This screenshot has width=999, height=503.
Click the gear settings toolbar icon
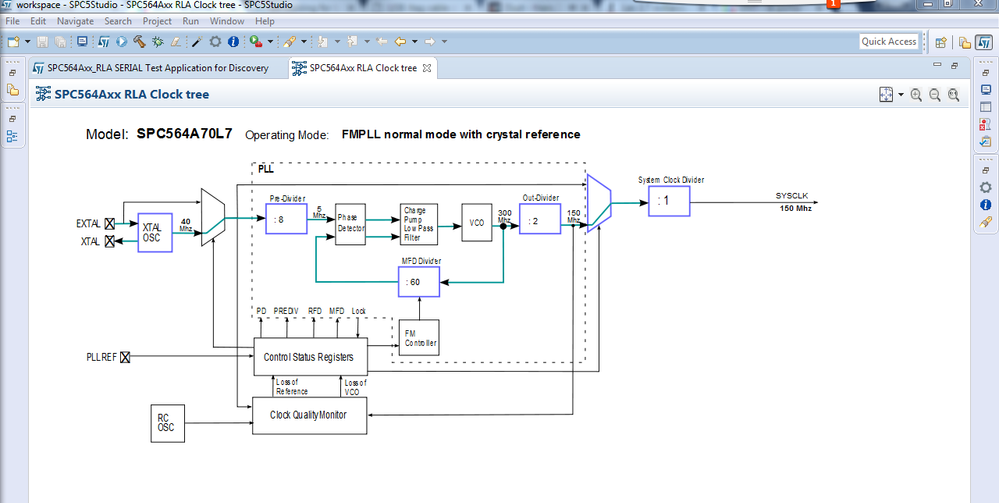[x=215, y=41]
